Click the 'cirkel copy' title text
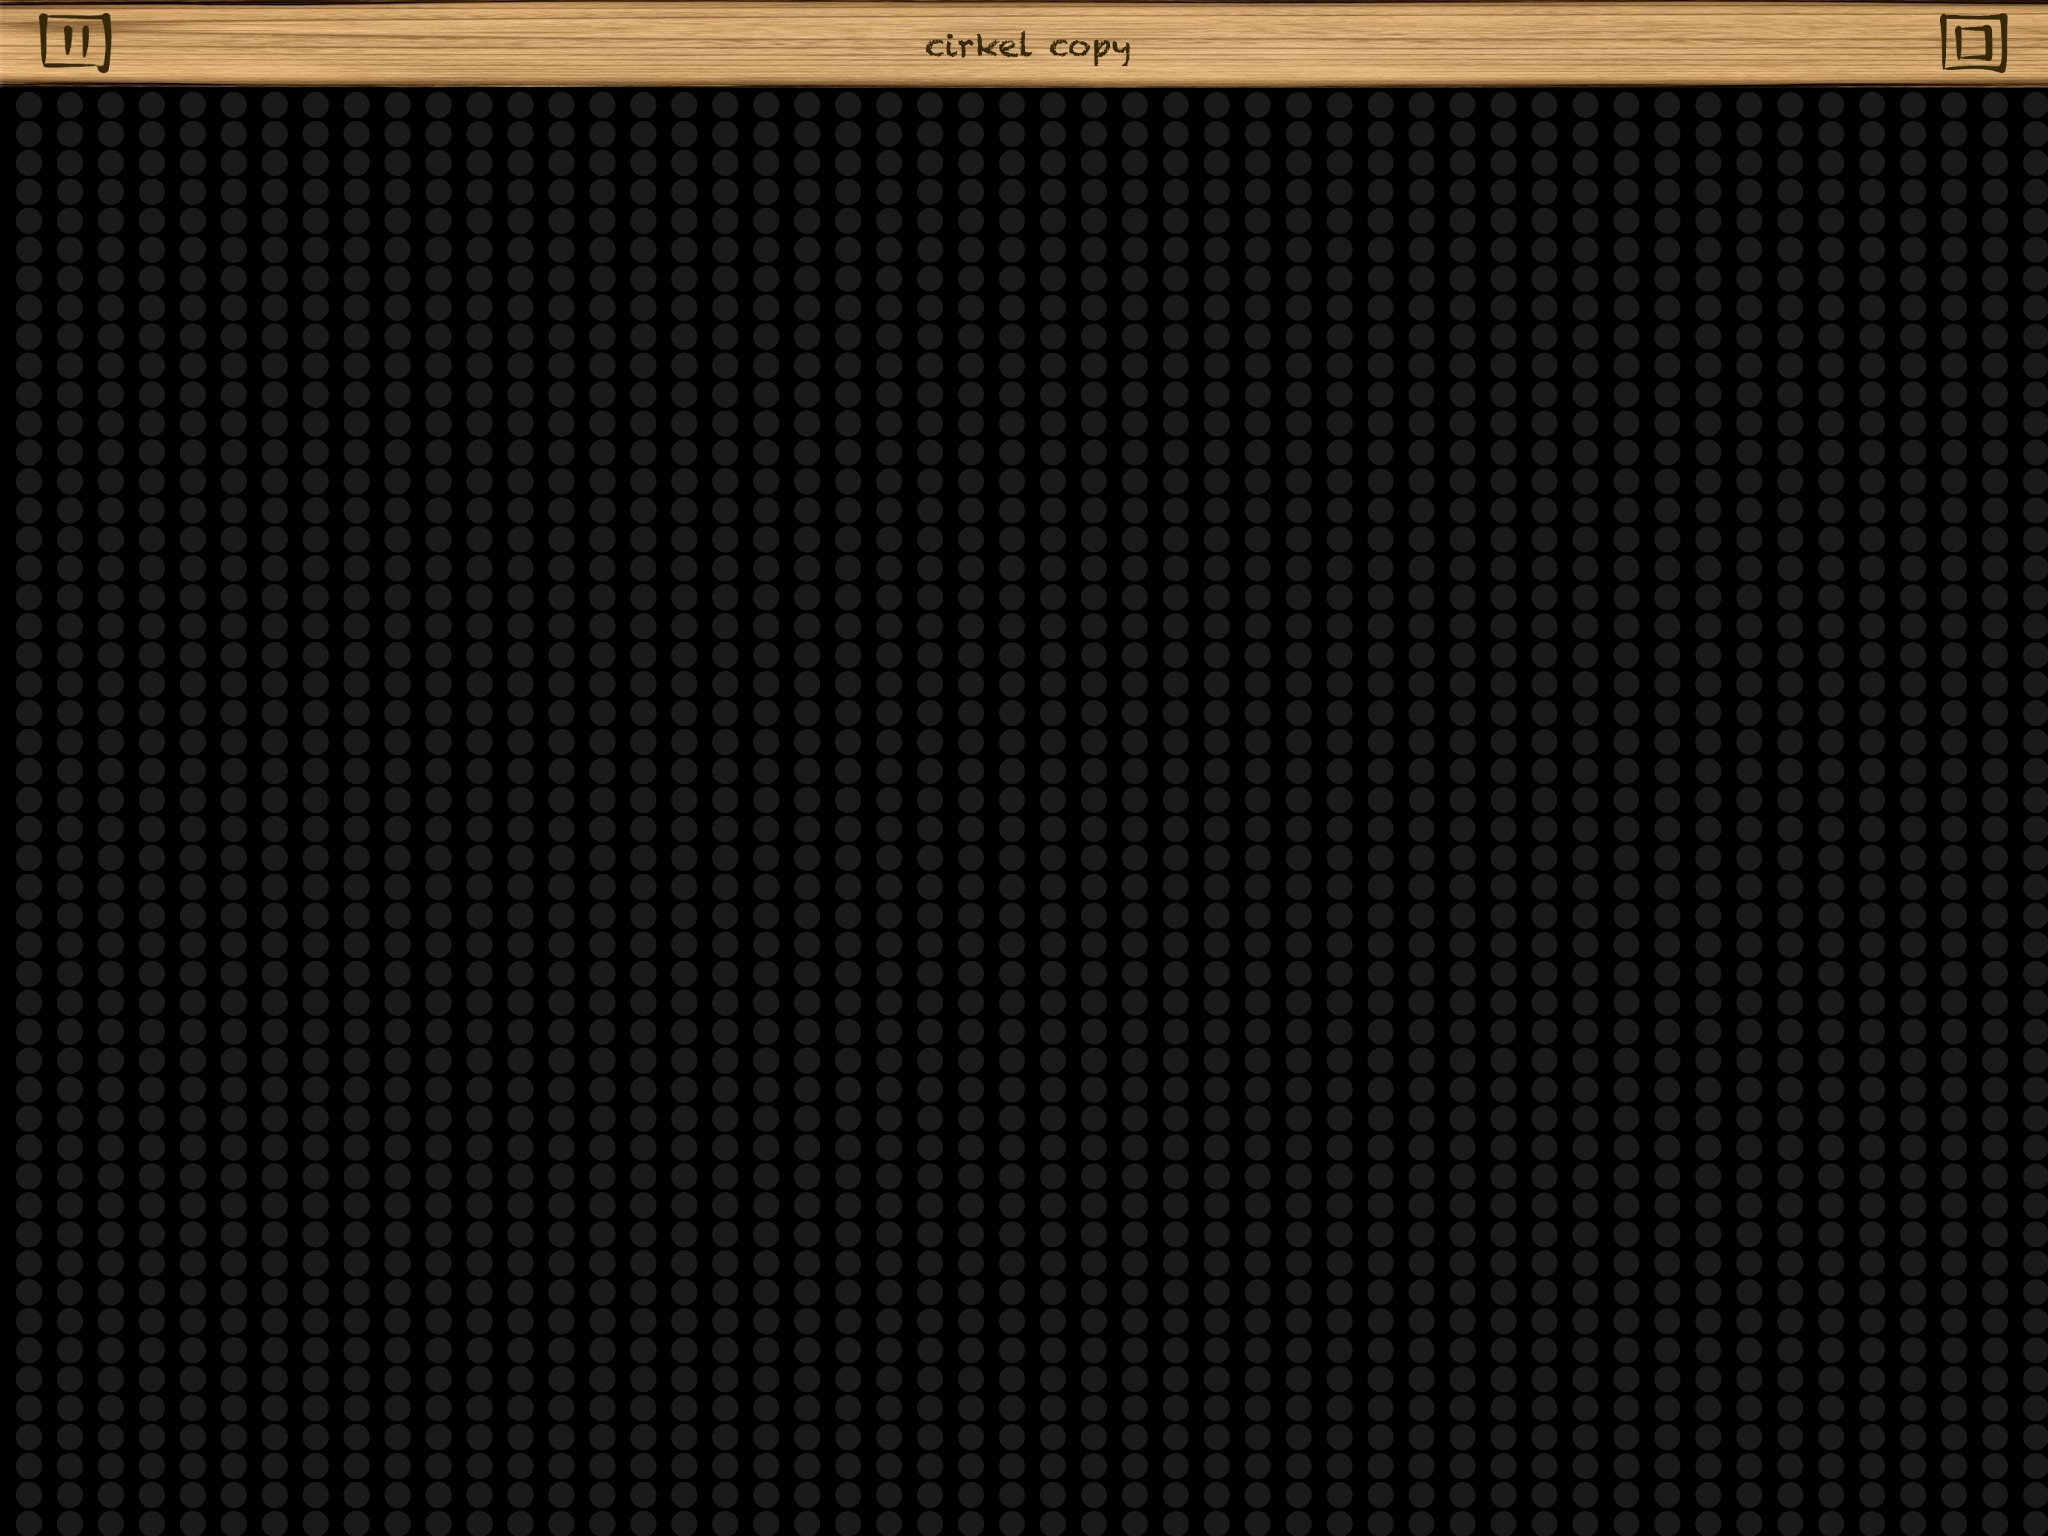Viewport: 2048px width, 1536px height. (x=1027, y=47)
